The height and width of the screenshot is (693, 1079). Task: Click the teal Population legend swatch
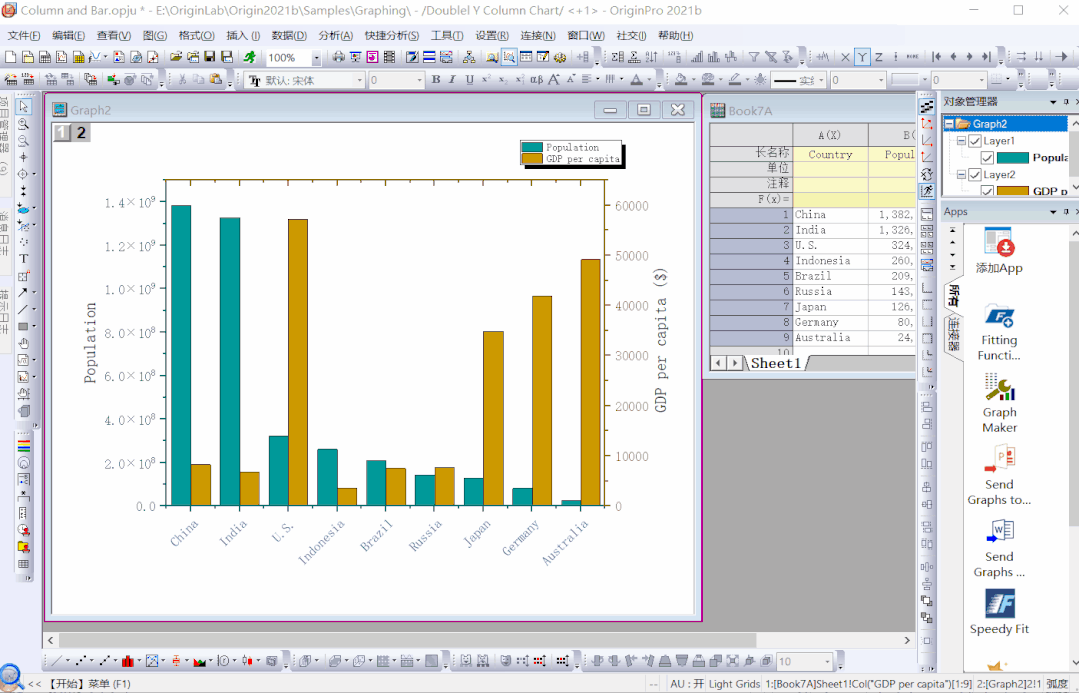click(x=531, y=147)
